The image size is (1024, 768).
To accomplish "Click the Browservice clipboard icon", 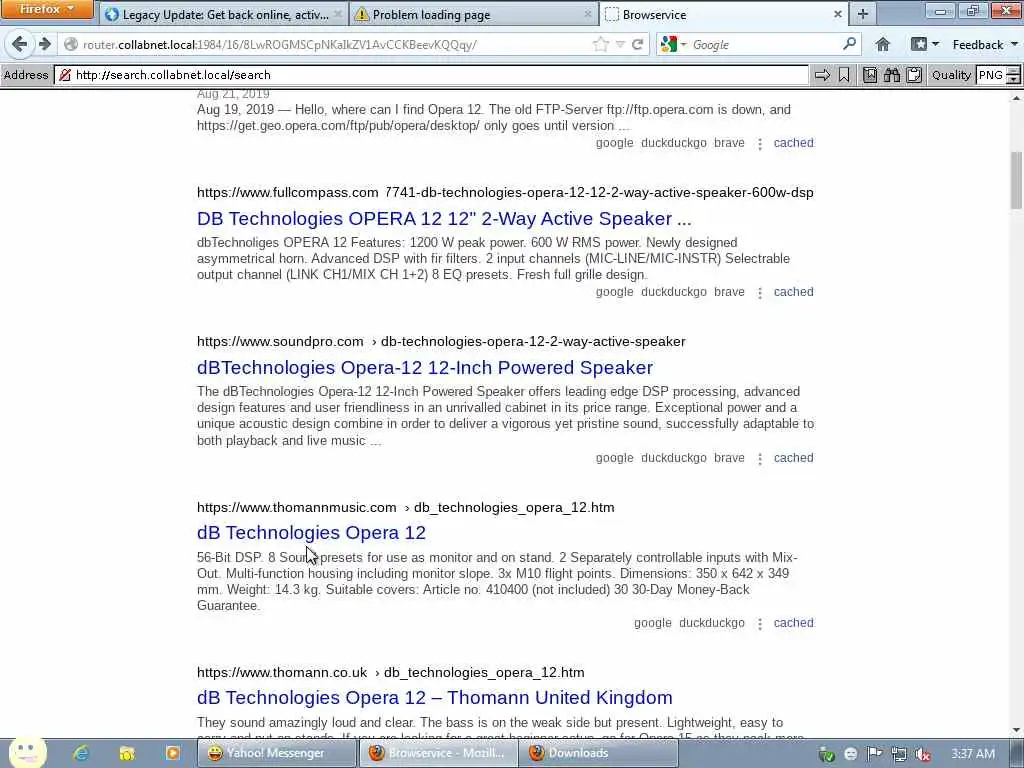I will coord(914,75).
